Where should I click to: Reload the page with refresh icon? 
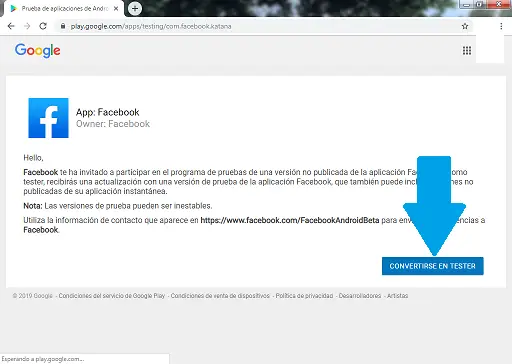pyautogui.click(x=43, y=26)
